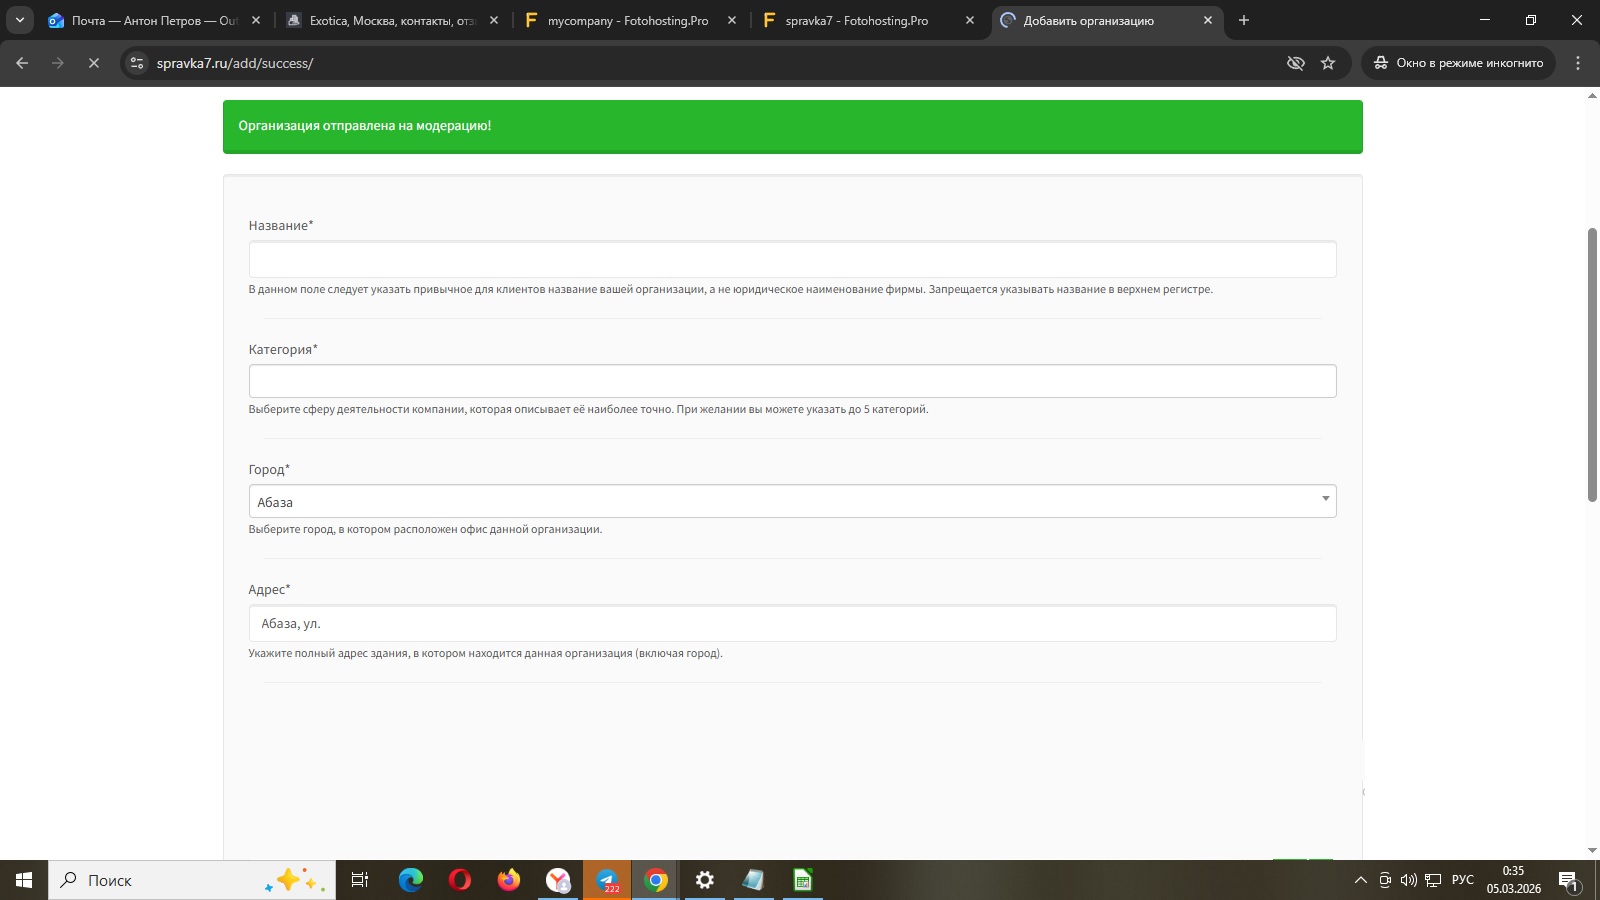This screenshot has height=900, width=1600.
Task: Click the Windows taskbar Поиск search box
Action: tap(192, 880)
